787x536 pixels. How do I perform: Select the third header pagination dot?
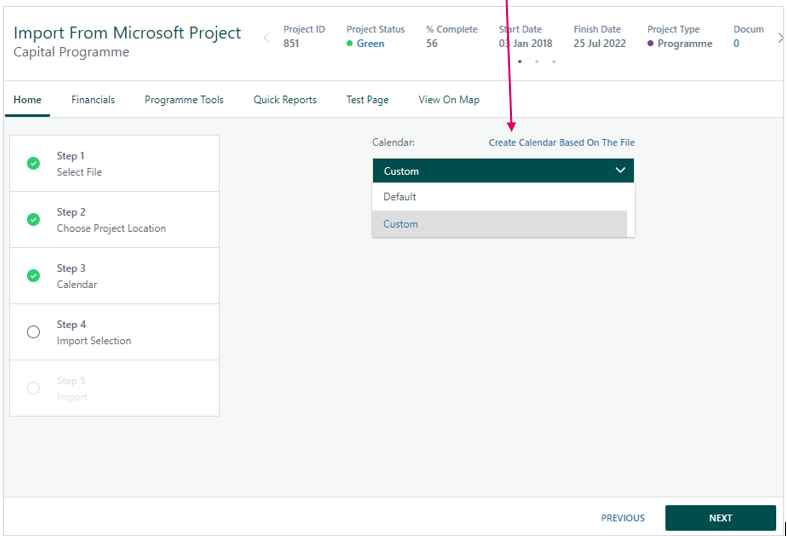[554, 62]
